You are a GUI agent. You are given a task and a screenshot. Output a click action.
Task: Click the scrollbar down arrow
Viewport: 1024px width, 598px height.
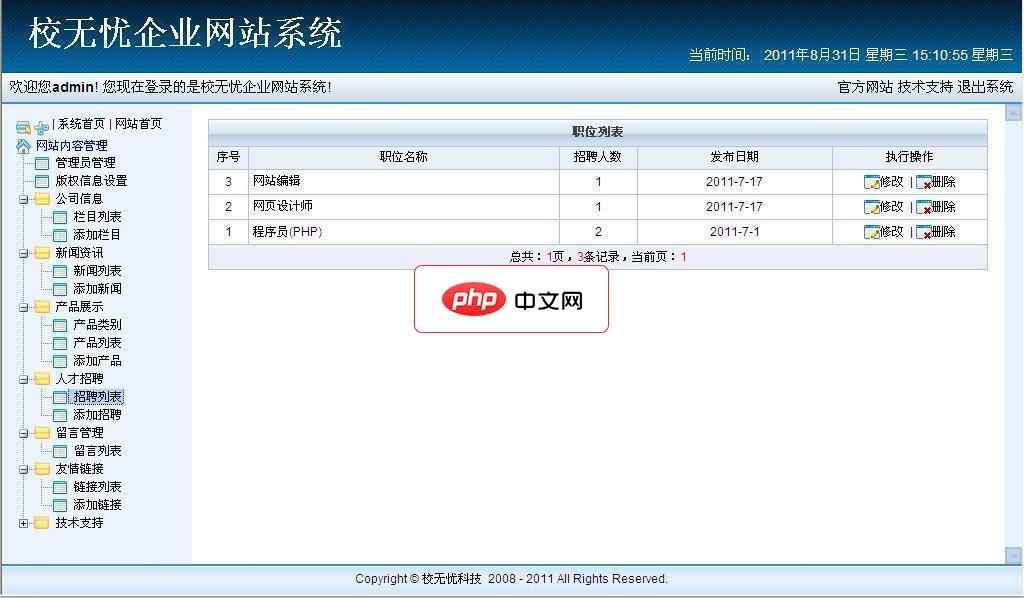point(1014,555)
